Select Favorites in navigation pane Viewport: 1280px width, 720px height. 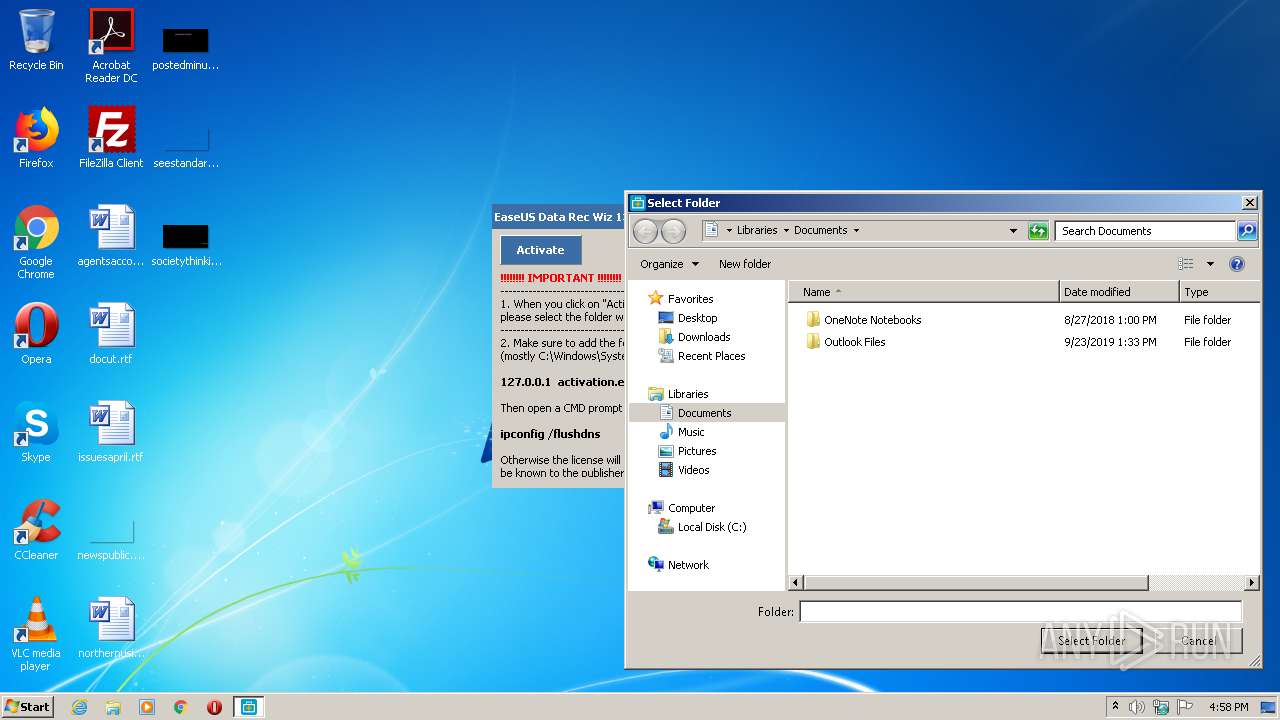(681, 299)
